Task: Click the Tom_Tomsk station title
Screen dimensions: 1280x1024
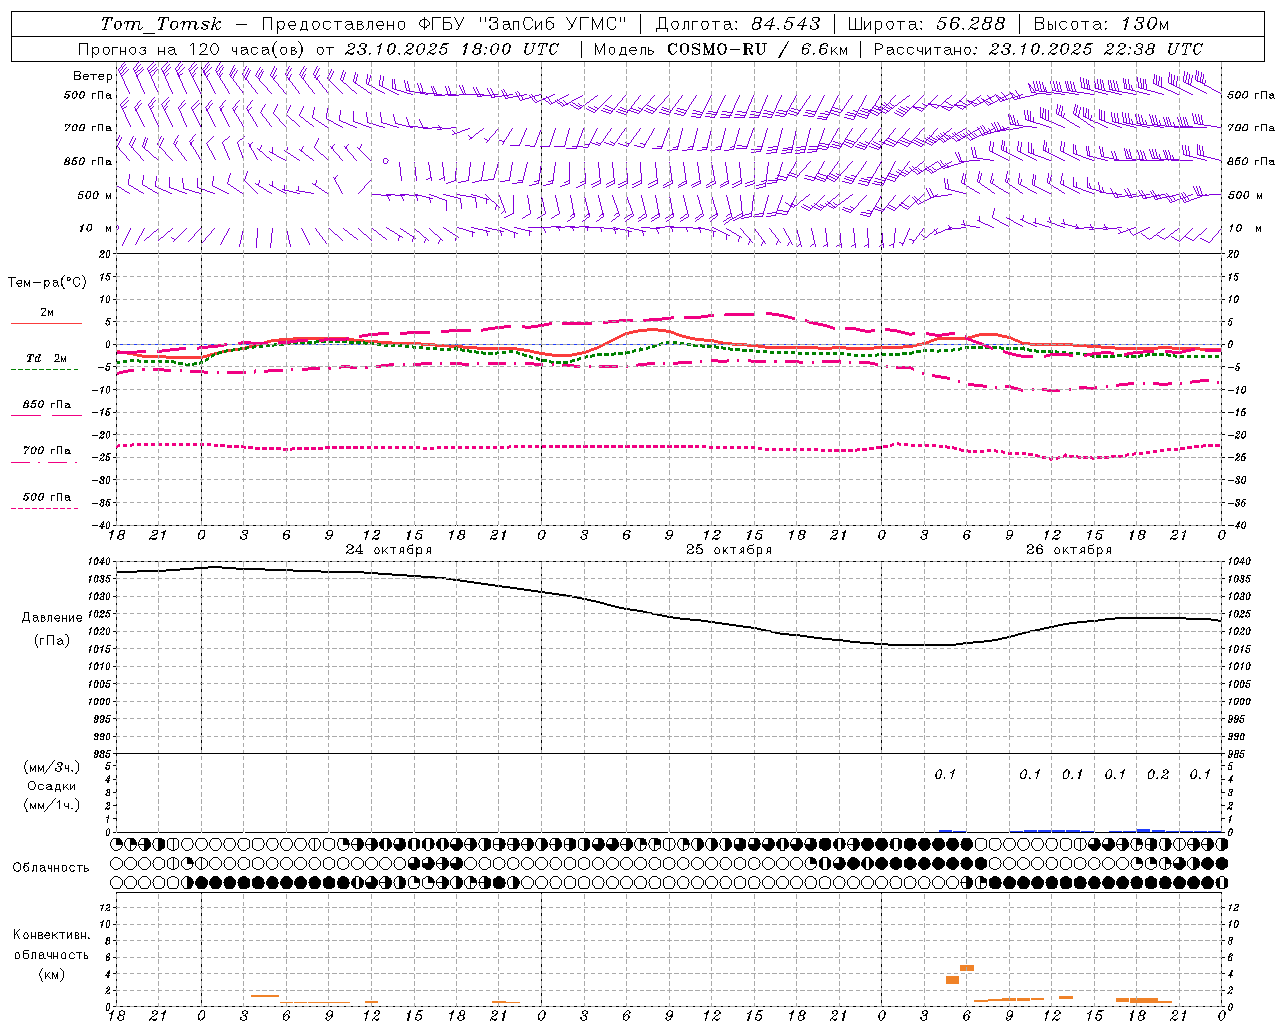Action: 161,24
